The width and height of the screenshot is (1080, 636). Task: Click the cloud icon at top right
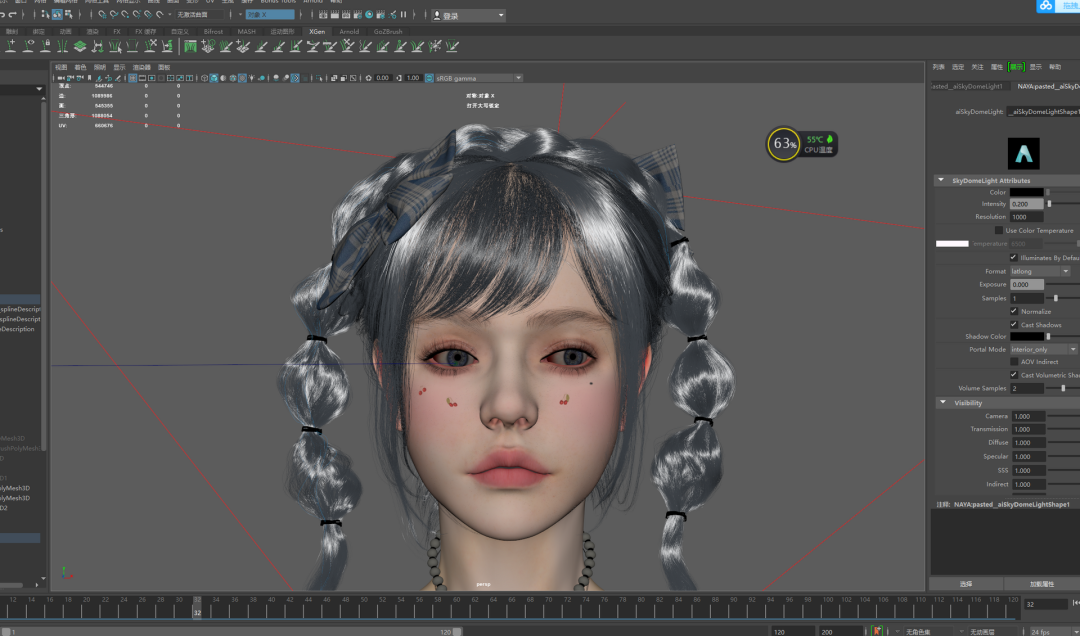click(1046, 6)
